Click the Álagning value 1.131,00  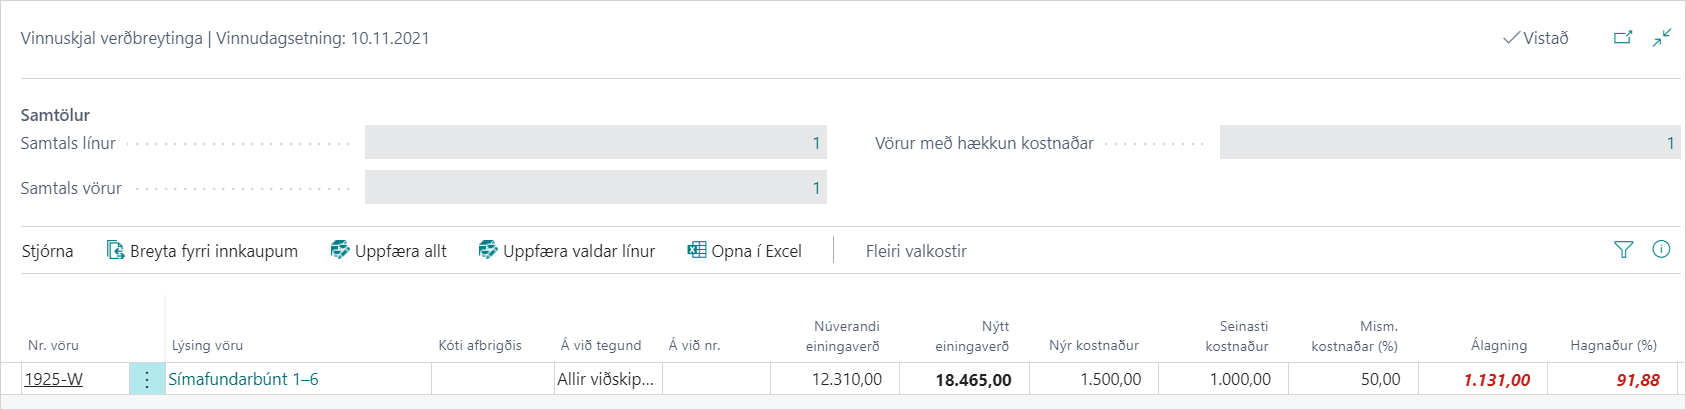click(x=1496, y=380)
